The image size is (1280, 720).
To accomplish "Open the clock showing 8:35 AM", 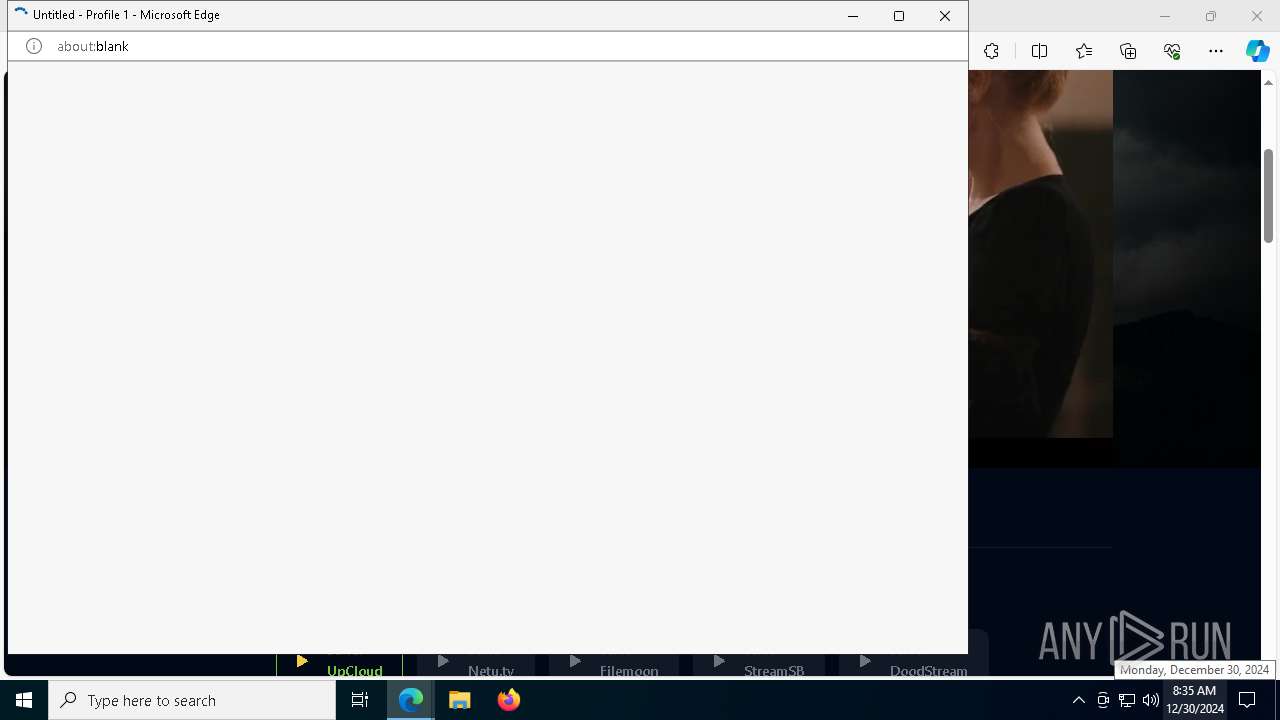I will (1194, 700).
